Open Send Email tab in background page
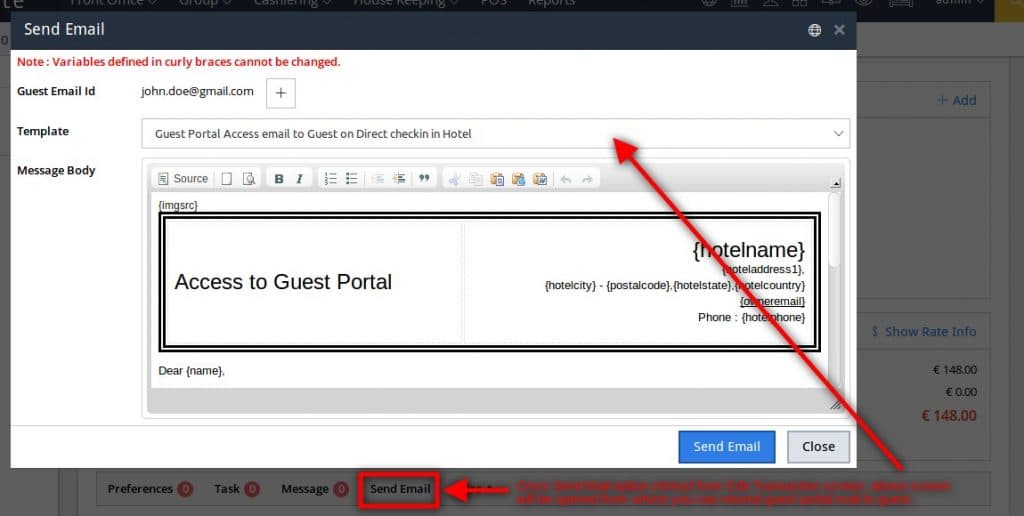 coord(400,489)
